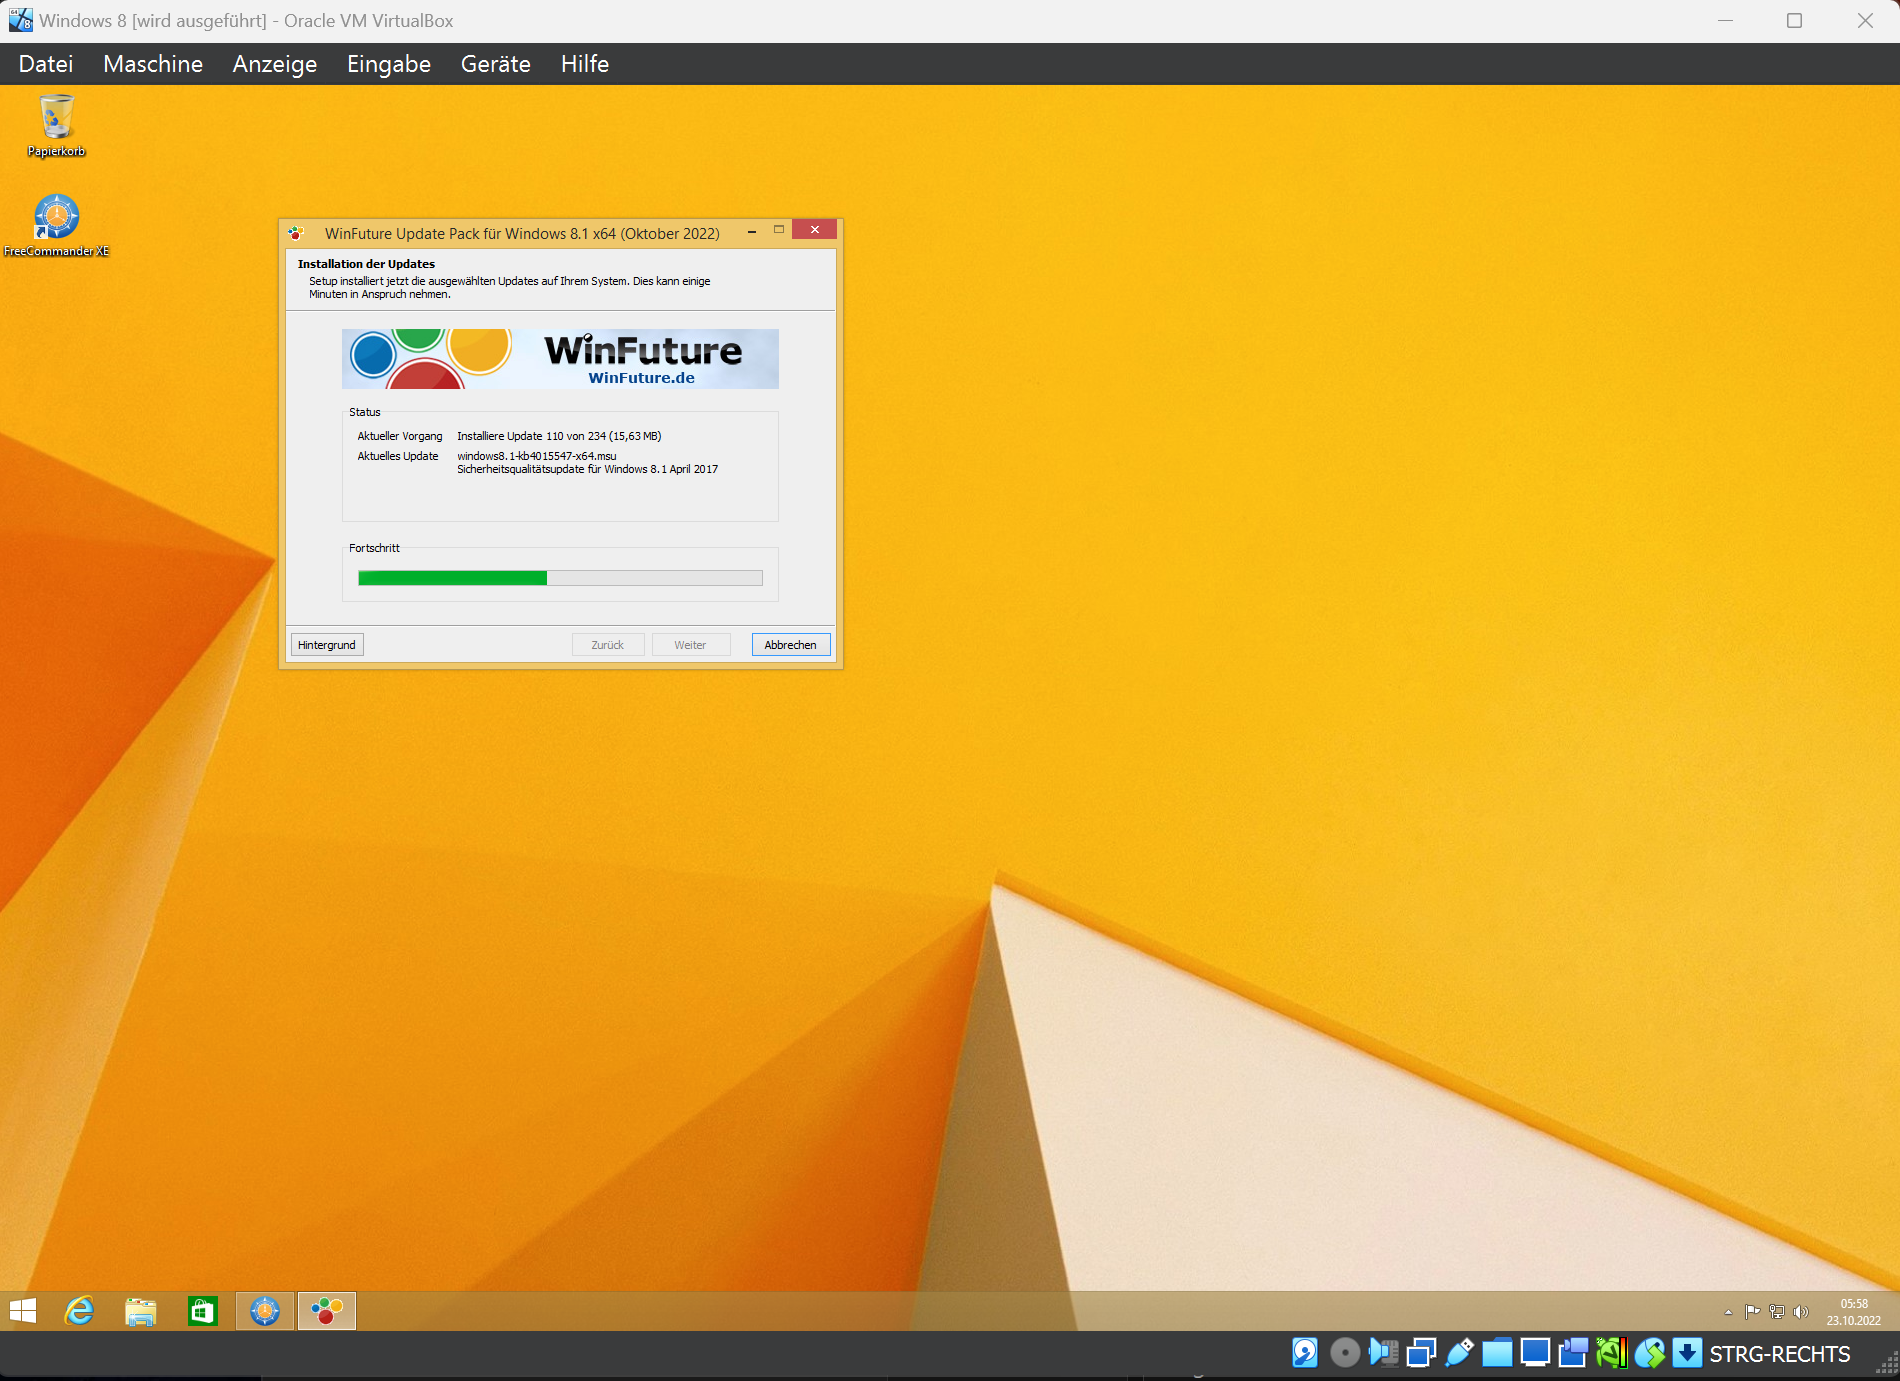Select the Papierkorb desktop icon
This screenshot has height=1381, width=1900.
(57, 125)
